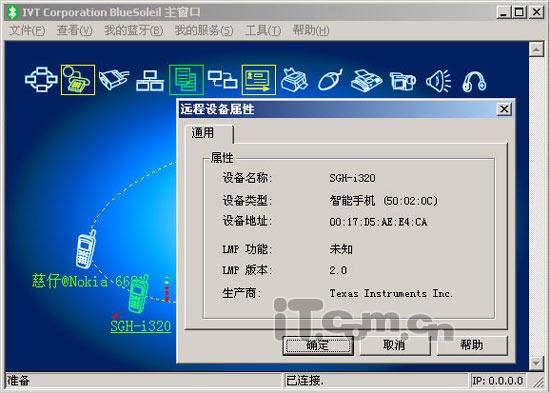Select the AV speaker service icon
Screen dimensions: 550x393
pyautogui.click(x=438, y=80)
